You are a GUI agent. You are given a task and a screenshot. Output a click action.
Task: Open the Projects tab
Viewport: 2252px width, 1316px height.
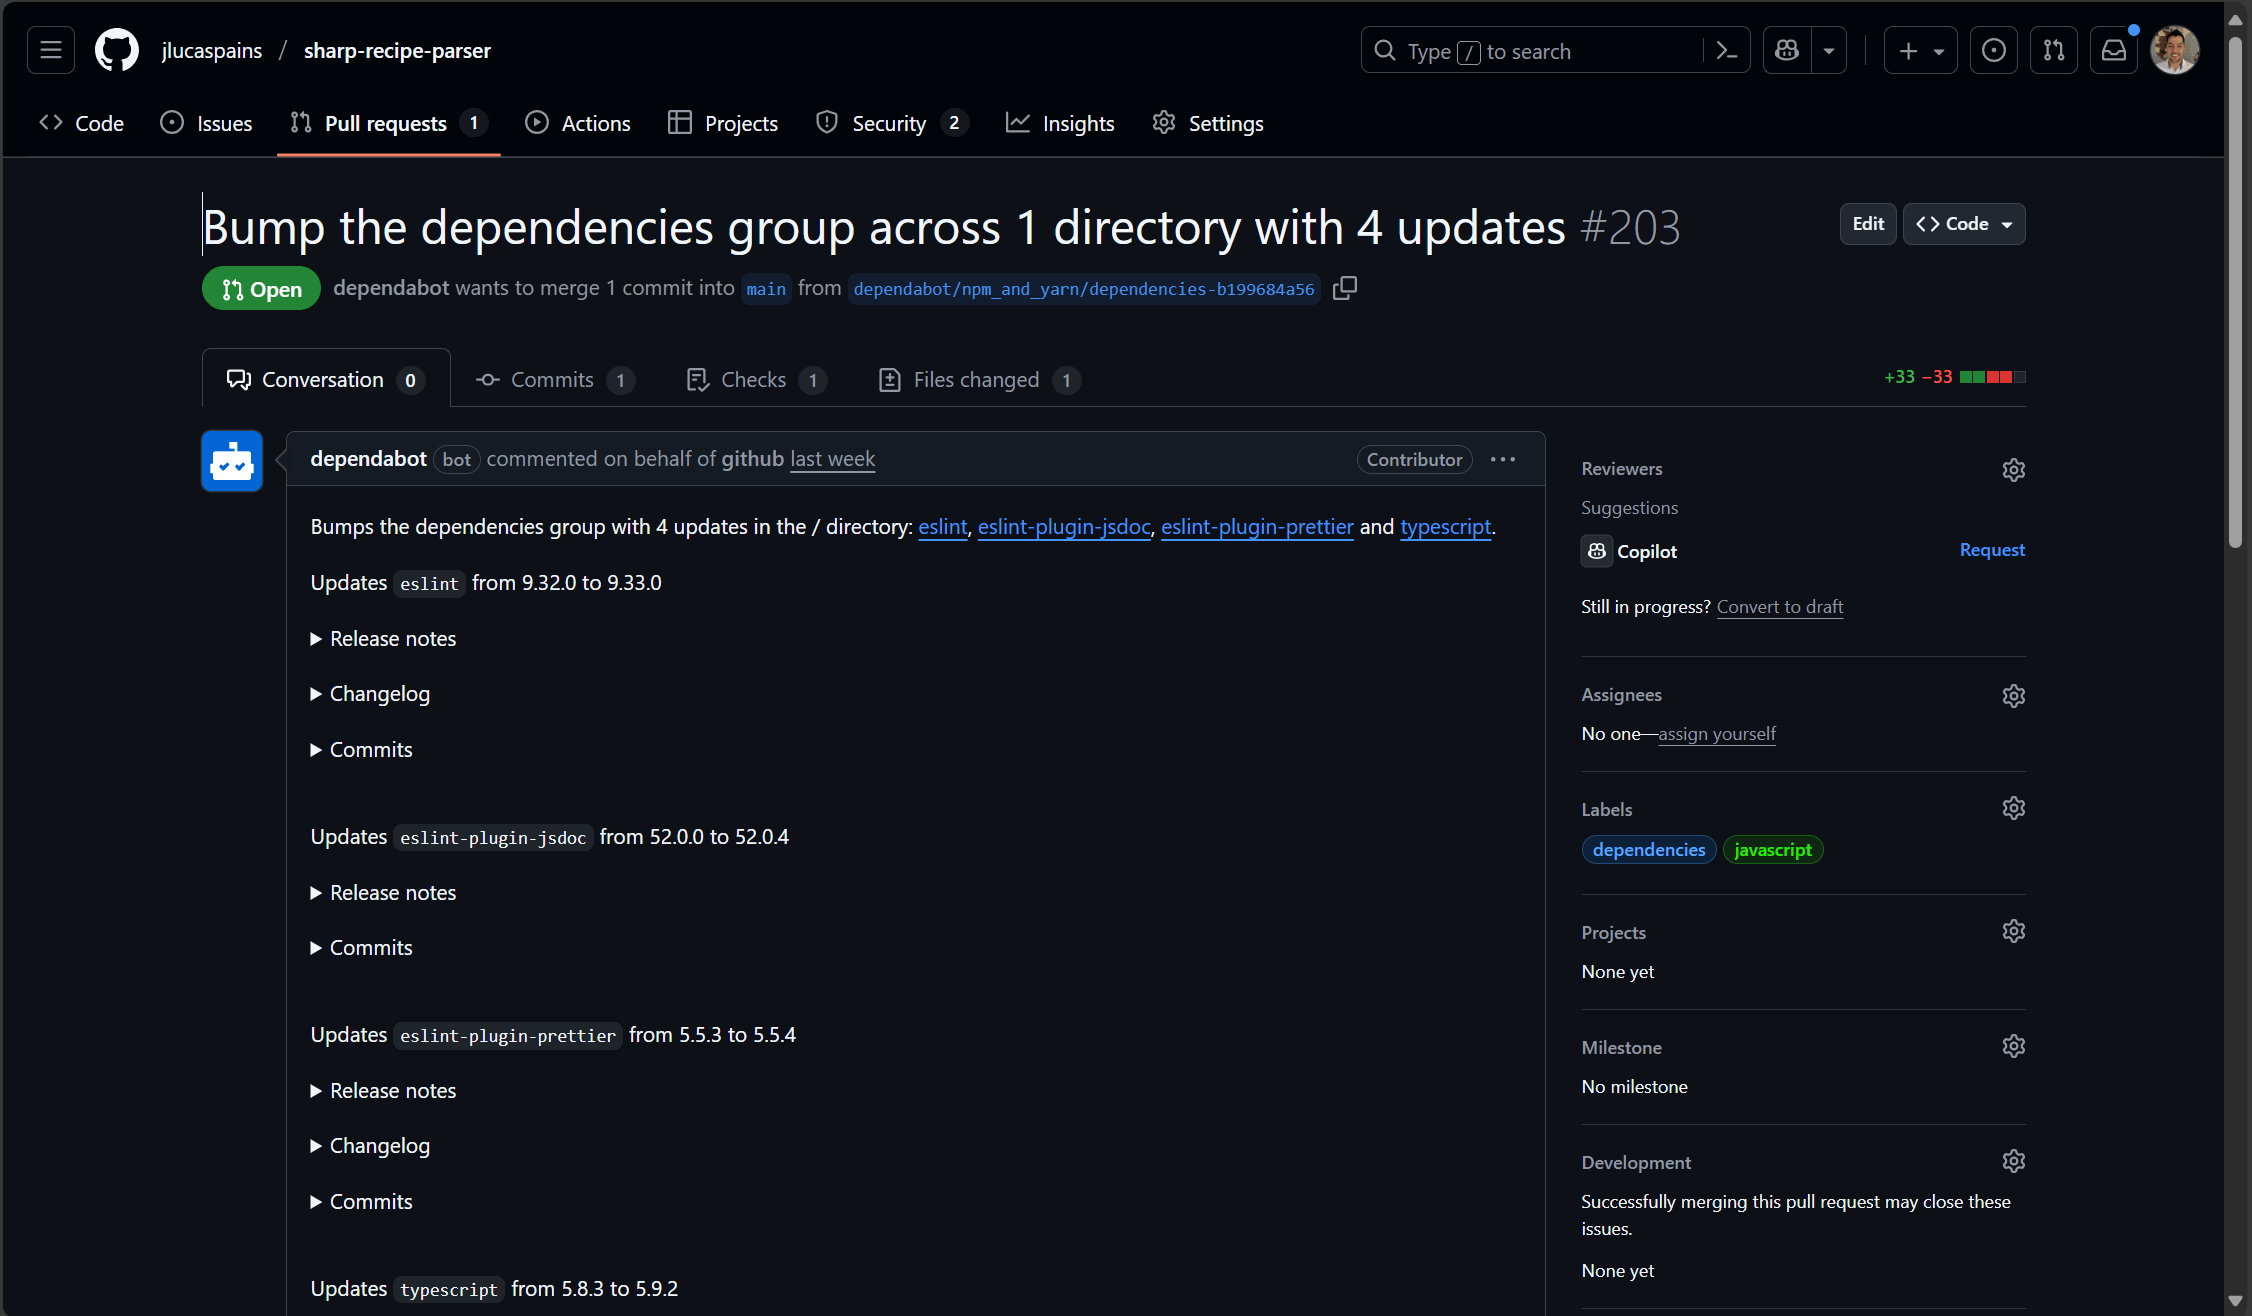(723, 123)
